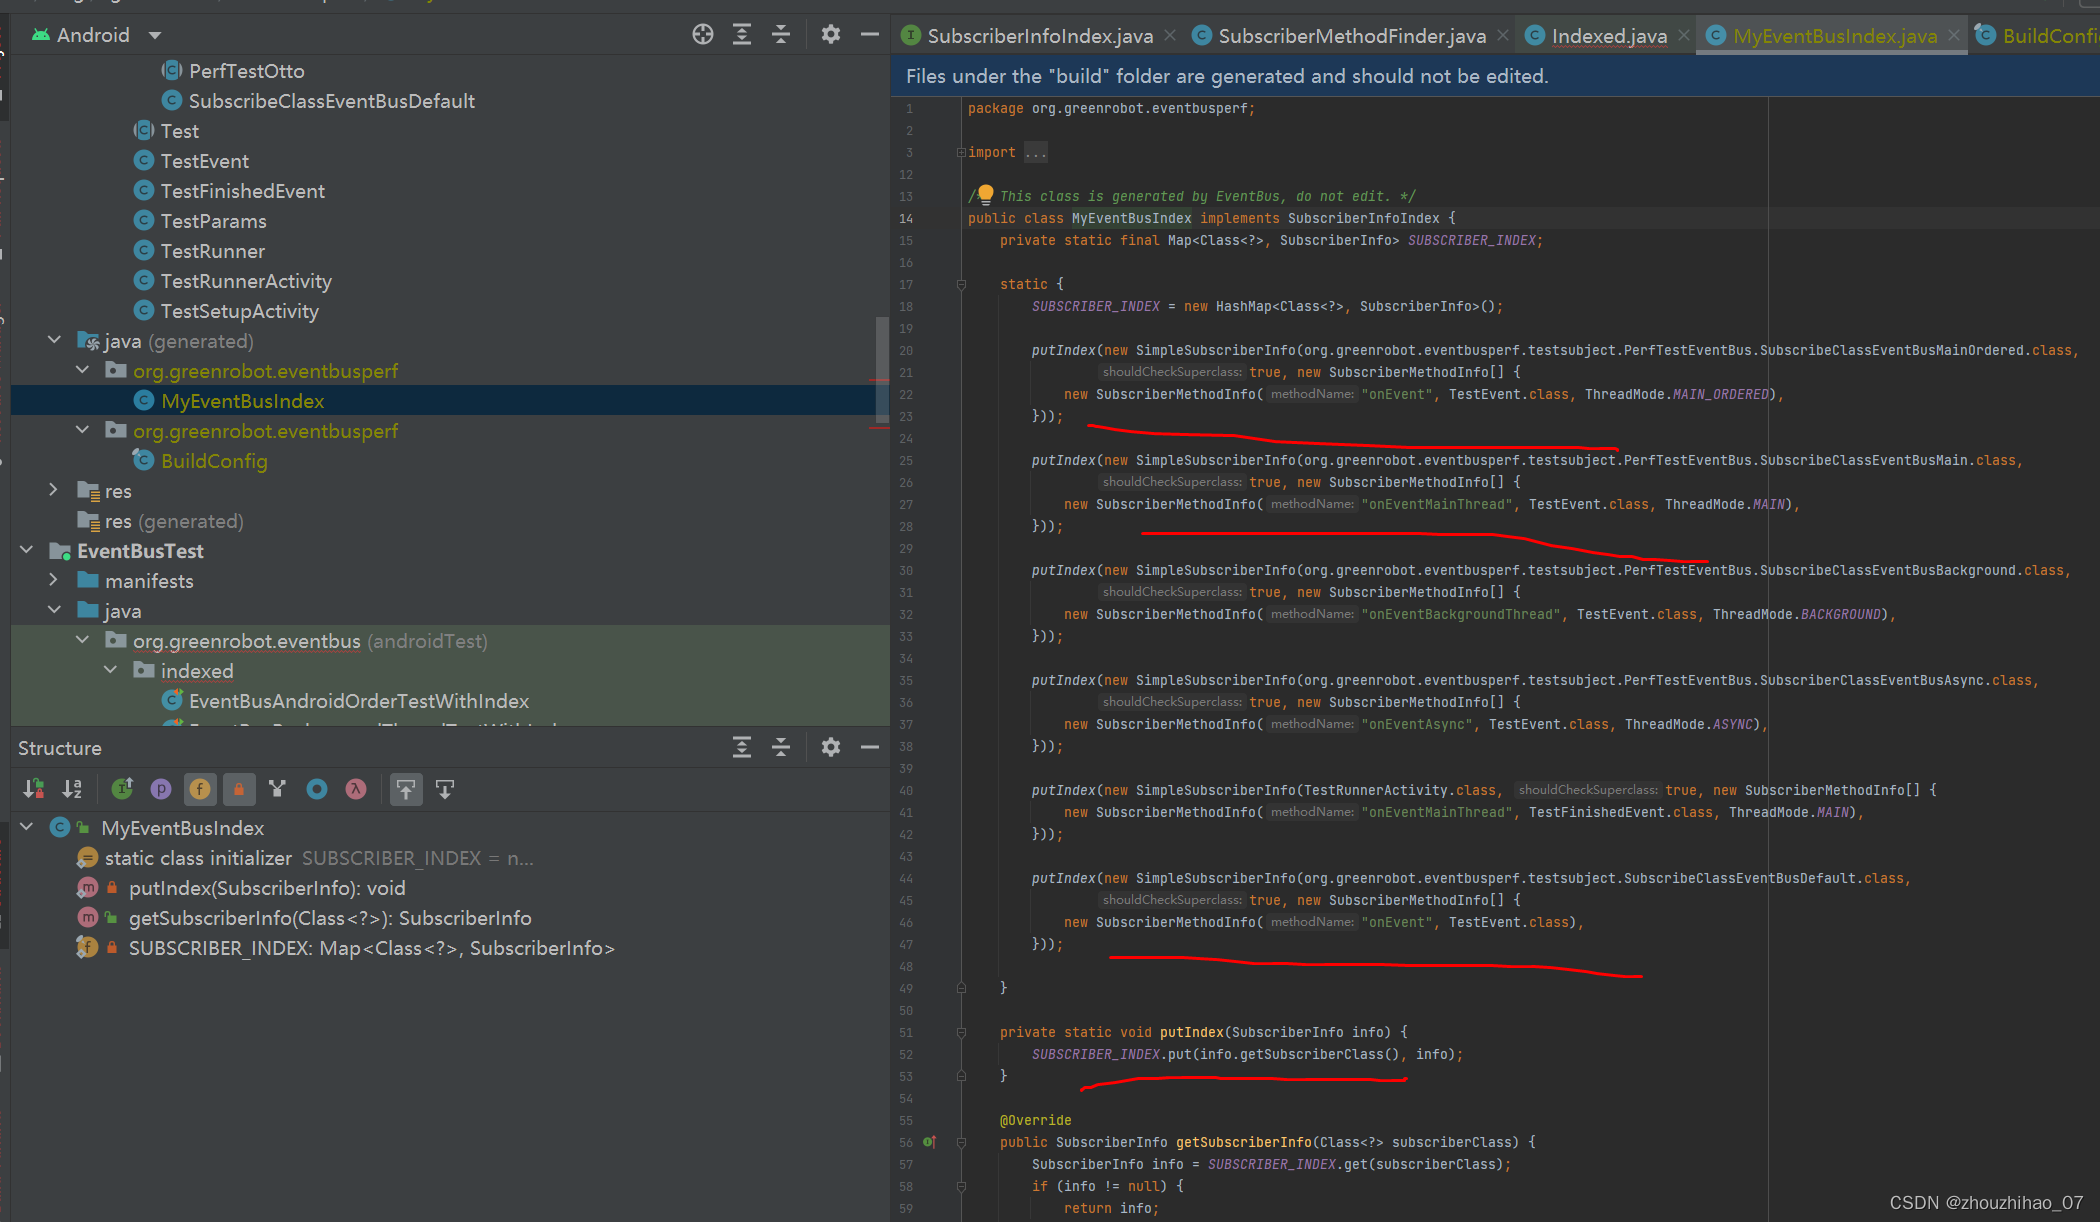Close the SubscriberInfoIndex.java tab
The height and width of the screenshot is (1222, 2100).
pos(1170,36)
